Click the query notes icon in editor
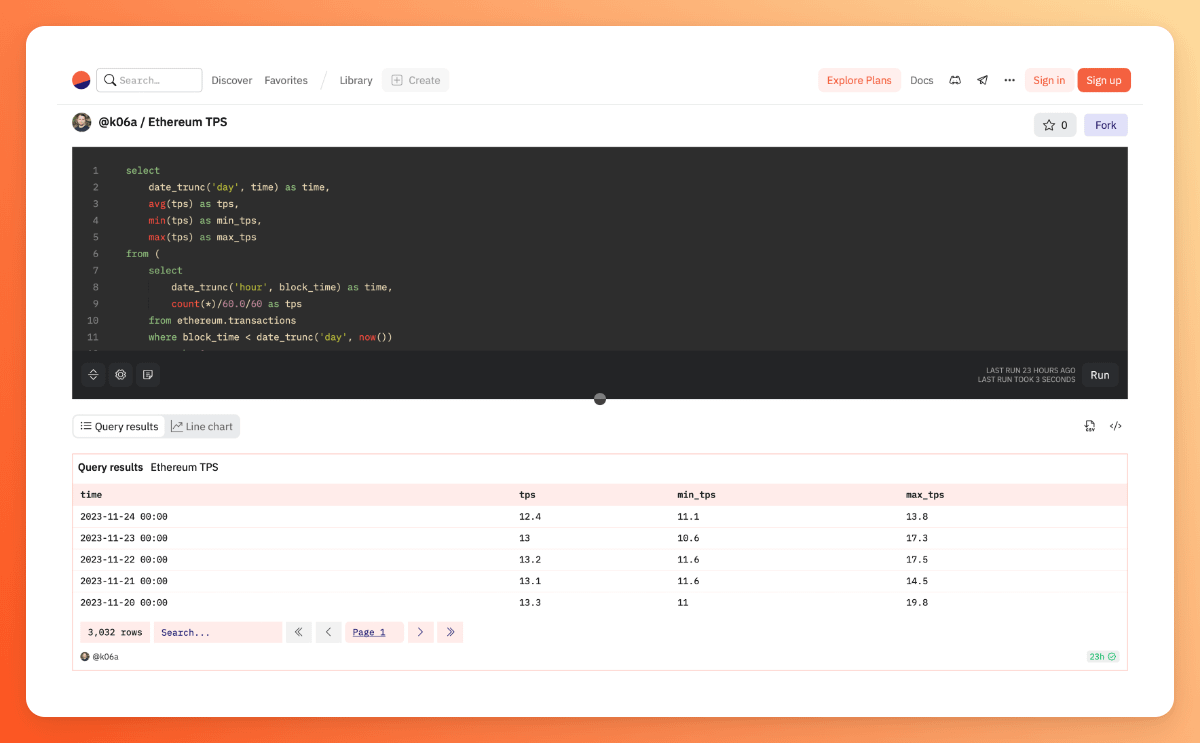Screen dimensions: 1200x743 [x=148, y=375]
